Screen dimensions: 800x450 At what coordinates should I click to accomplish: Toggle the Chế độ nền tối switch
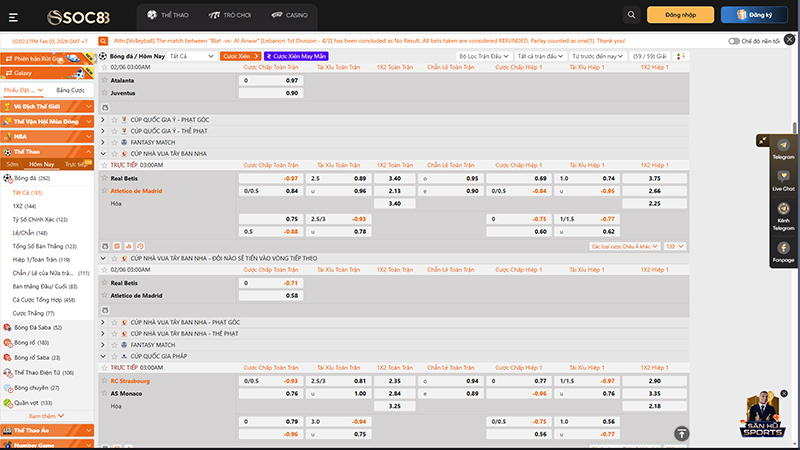click(x=734, y=41)
